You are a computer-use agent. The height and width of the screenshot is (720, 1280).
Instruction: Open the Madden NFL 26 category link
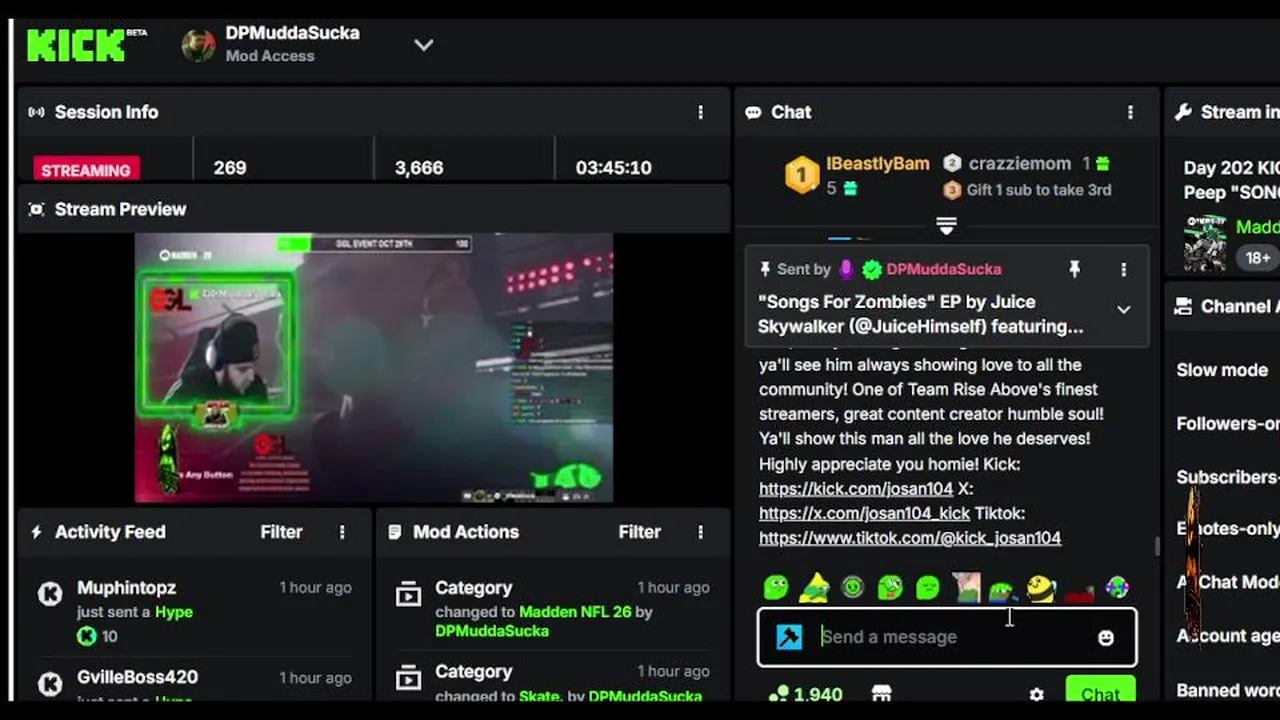pos(575,612)
